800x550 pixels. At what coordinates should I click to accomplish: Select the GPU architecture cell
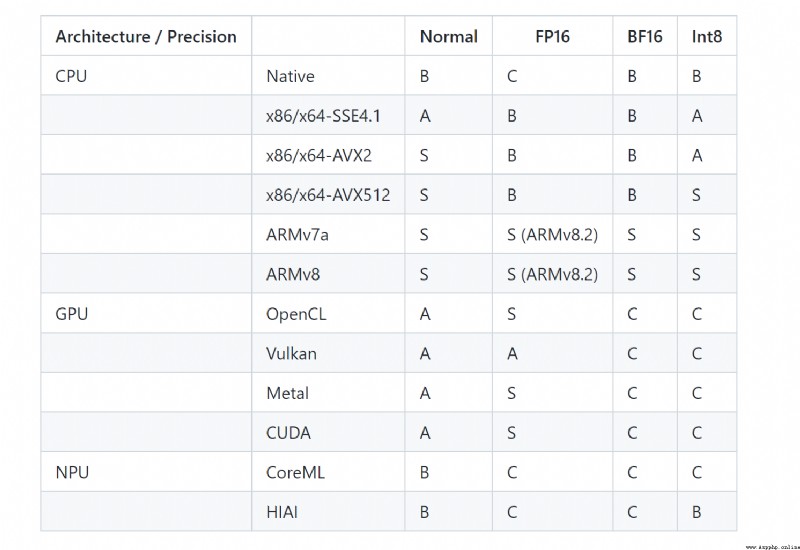(146, 314)
